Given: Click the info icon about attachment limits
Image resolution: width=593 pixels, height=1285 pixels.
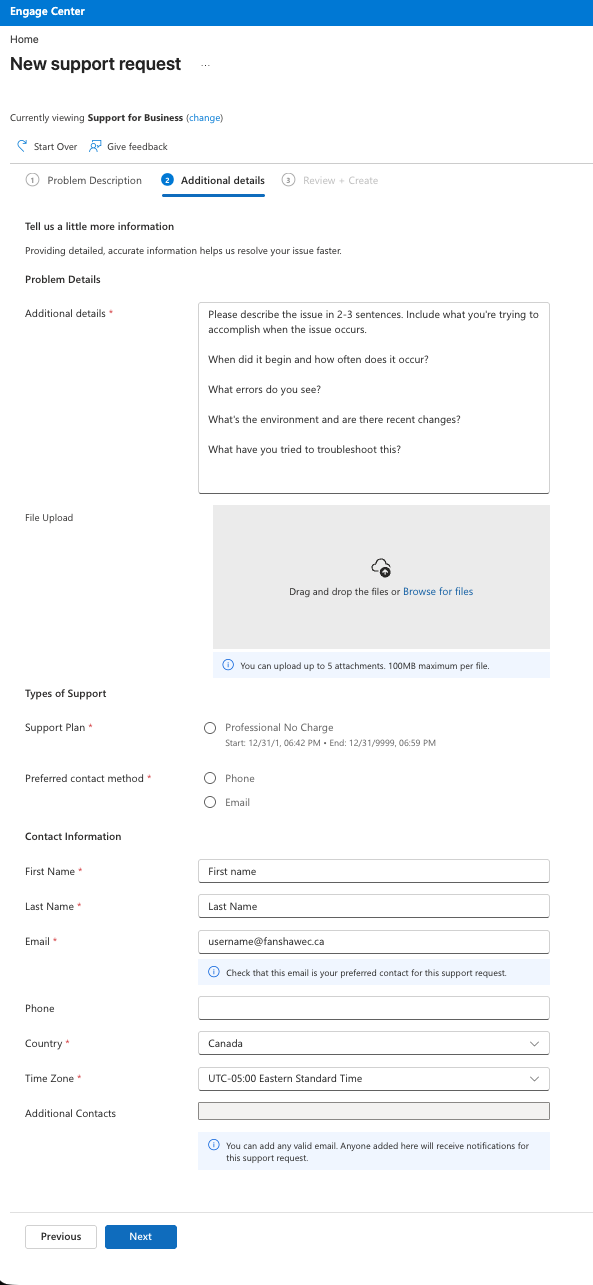Looking at the screenshot, I should [228, 665].
